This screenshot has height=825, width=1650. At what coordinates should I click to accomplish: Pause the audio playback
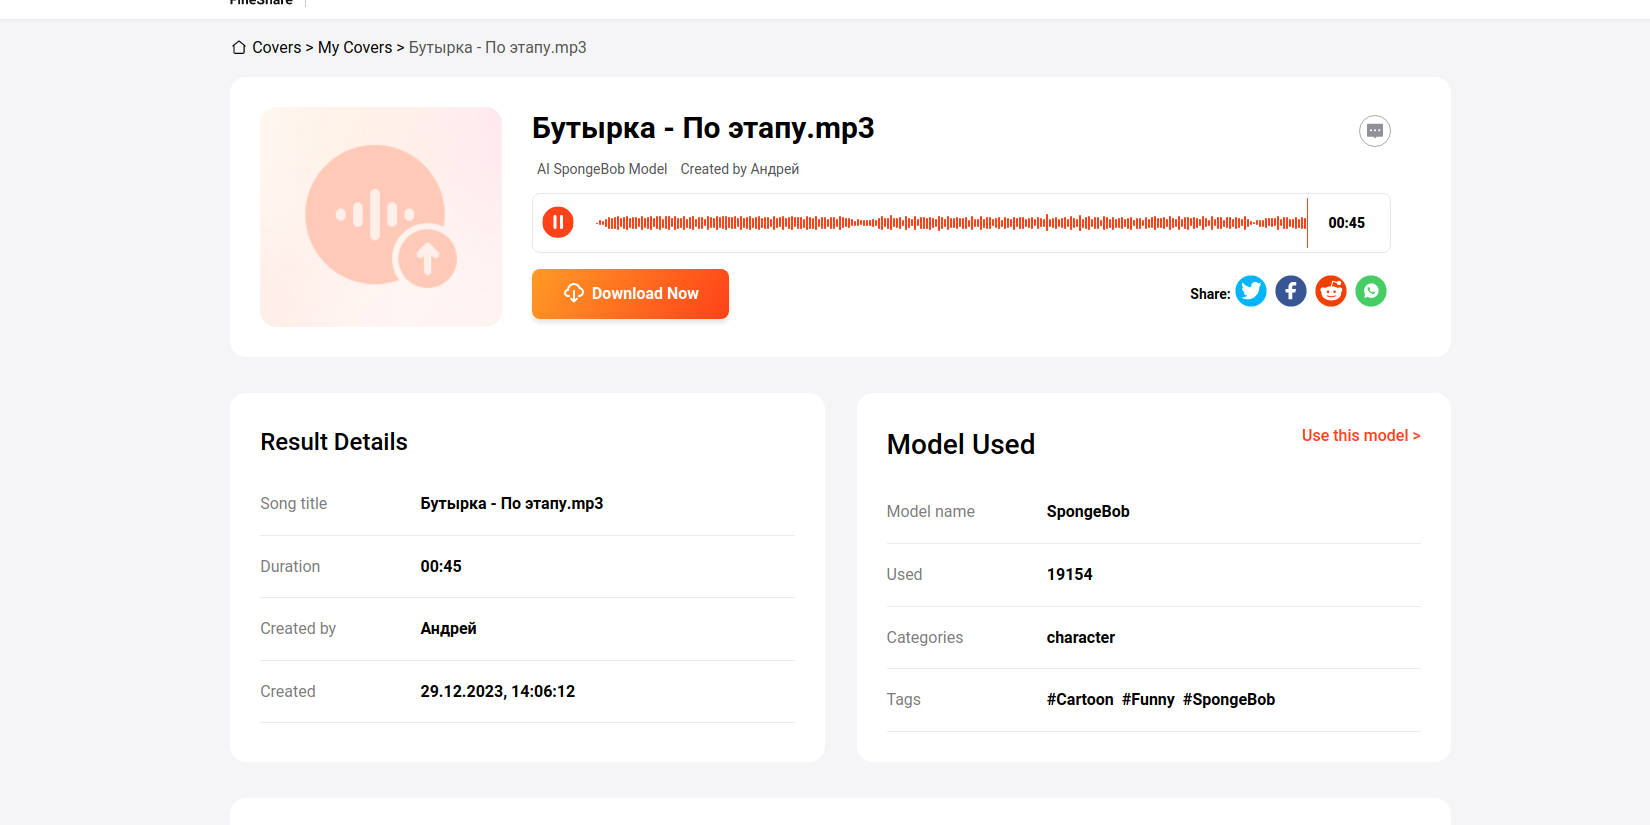point(558,222)
